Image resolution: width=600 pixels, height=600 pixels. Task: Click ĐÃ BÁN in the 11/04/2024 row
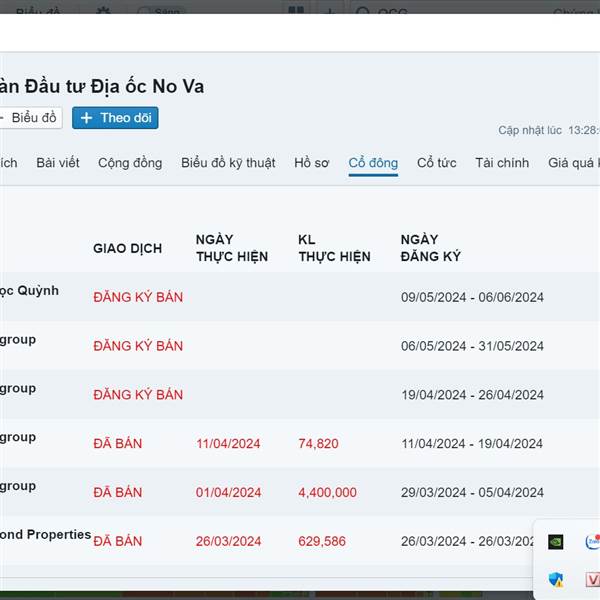[117, 443]
